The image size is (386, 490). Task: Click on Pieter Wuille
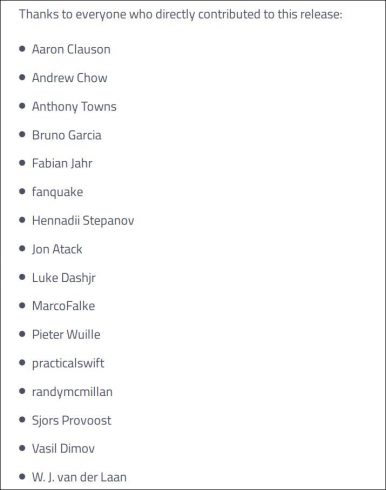click(x=66, y=334)
